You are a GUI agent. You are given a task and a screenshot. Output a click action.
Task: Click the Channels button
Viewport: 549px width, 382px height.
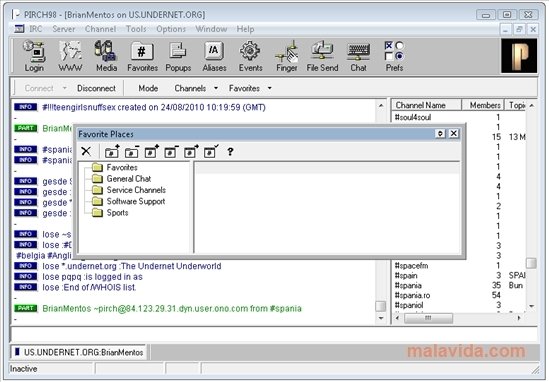(x=190, y=88)
